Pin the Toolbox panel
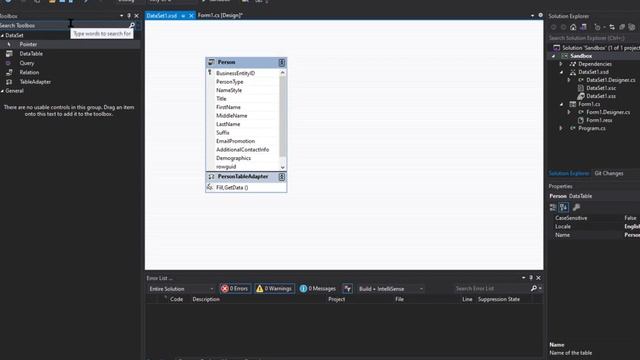This screenshot has height=360, width=640. click(129, 16)
